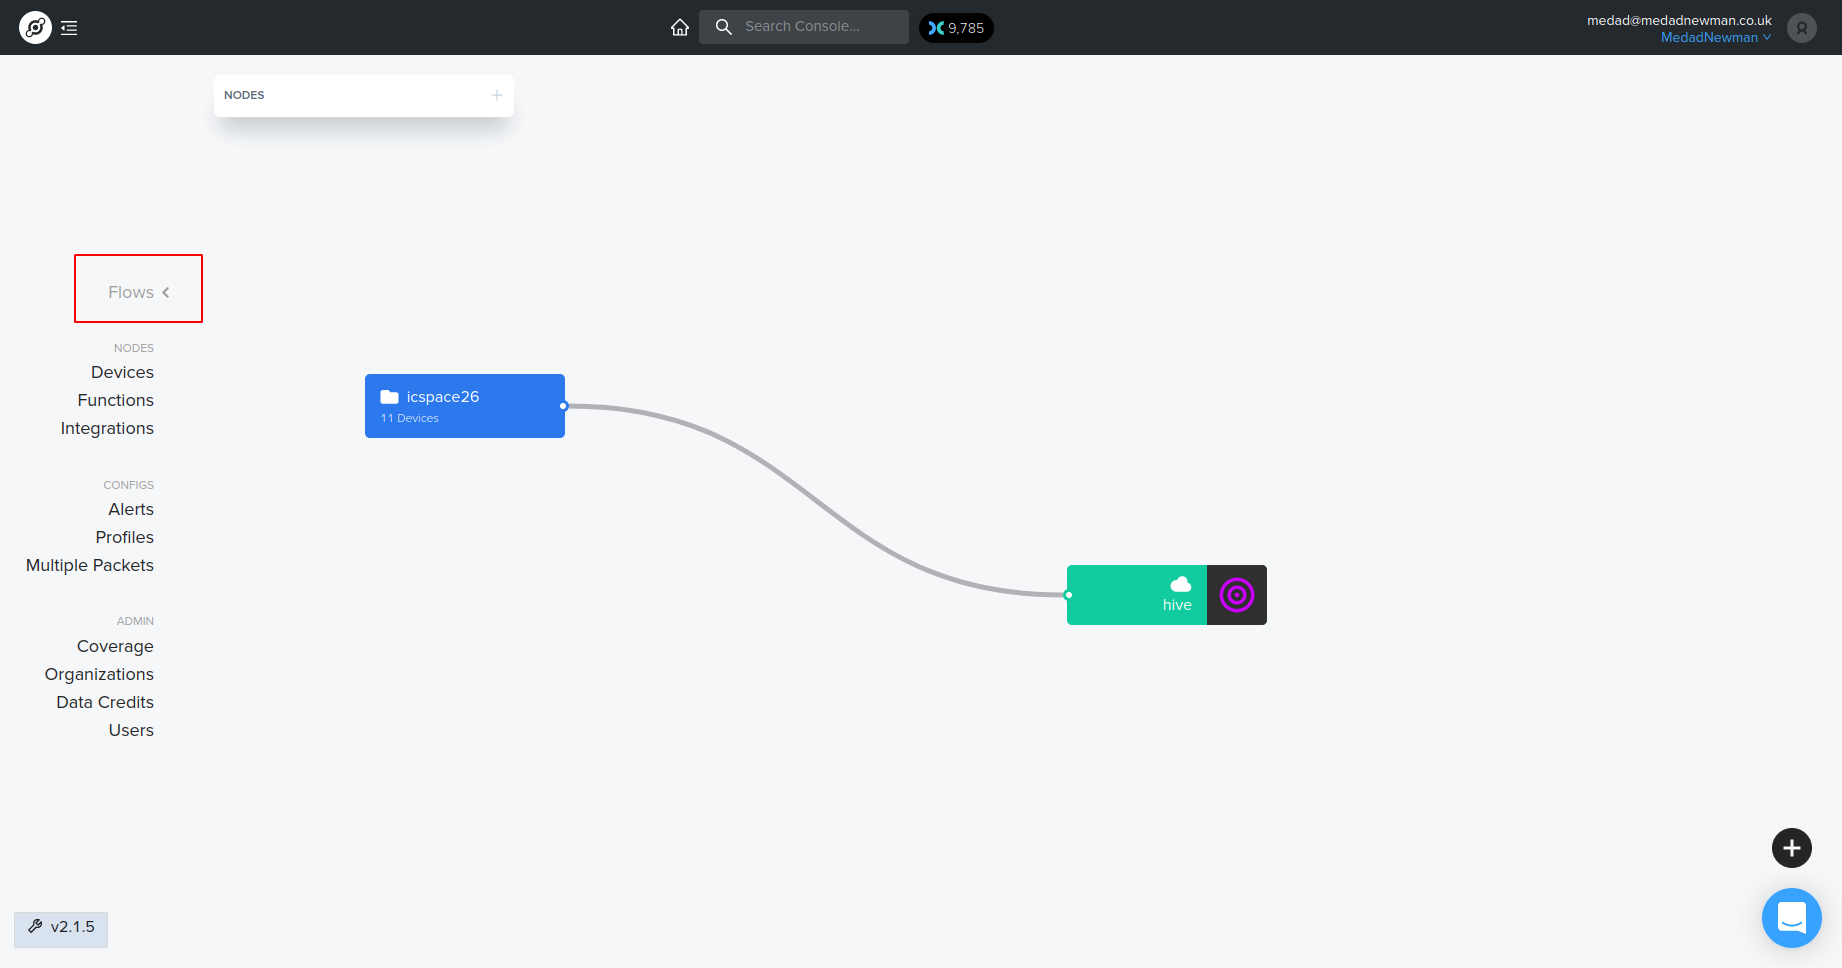The width and height of the screenshot is (1842, 968).
Task: Click the wrench icon beside version
Action: [x=35, y=926]
